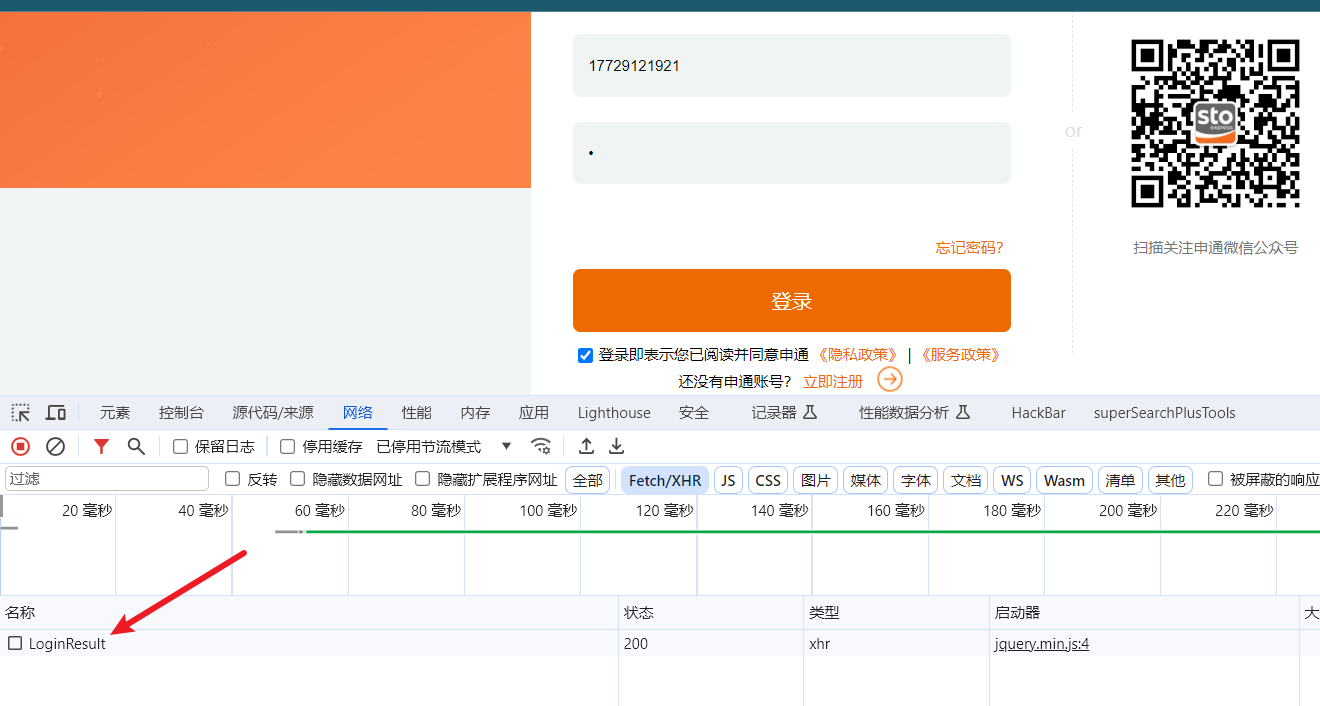Open the 《服务政策》 link
Screen dimensions: 1320x706
pos(960,355)
